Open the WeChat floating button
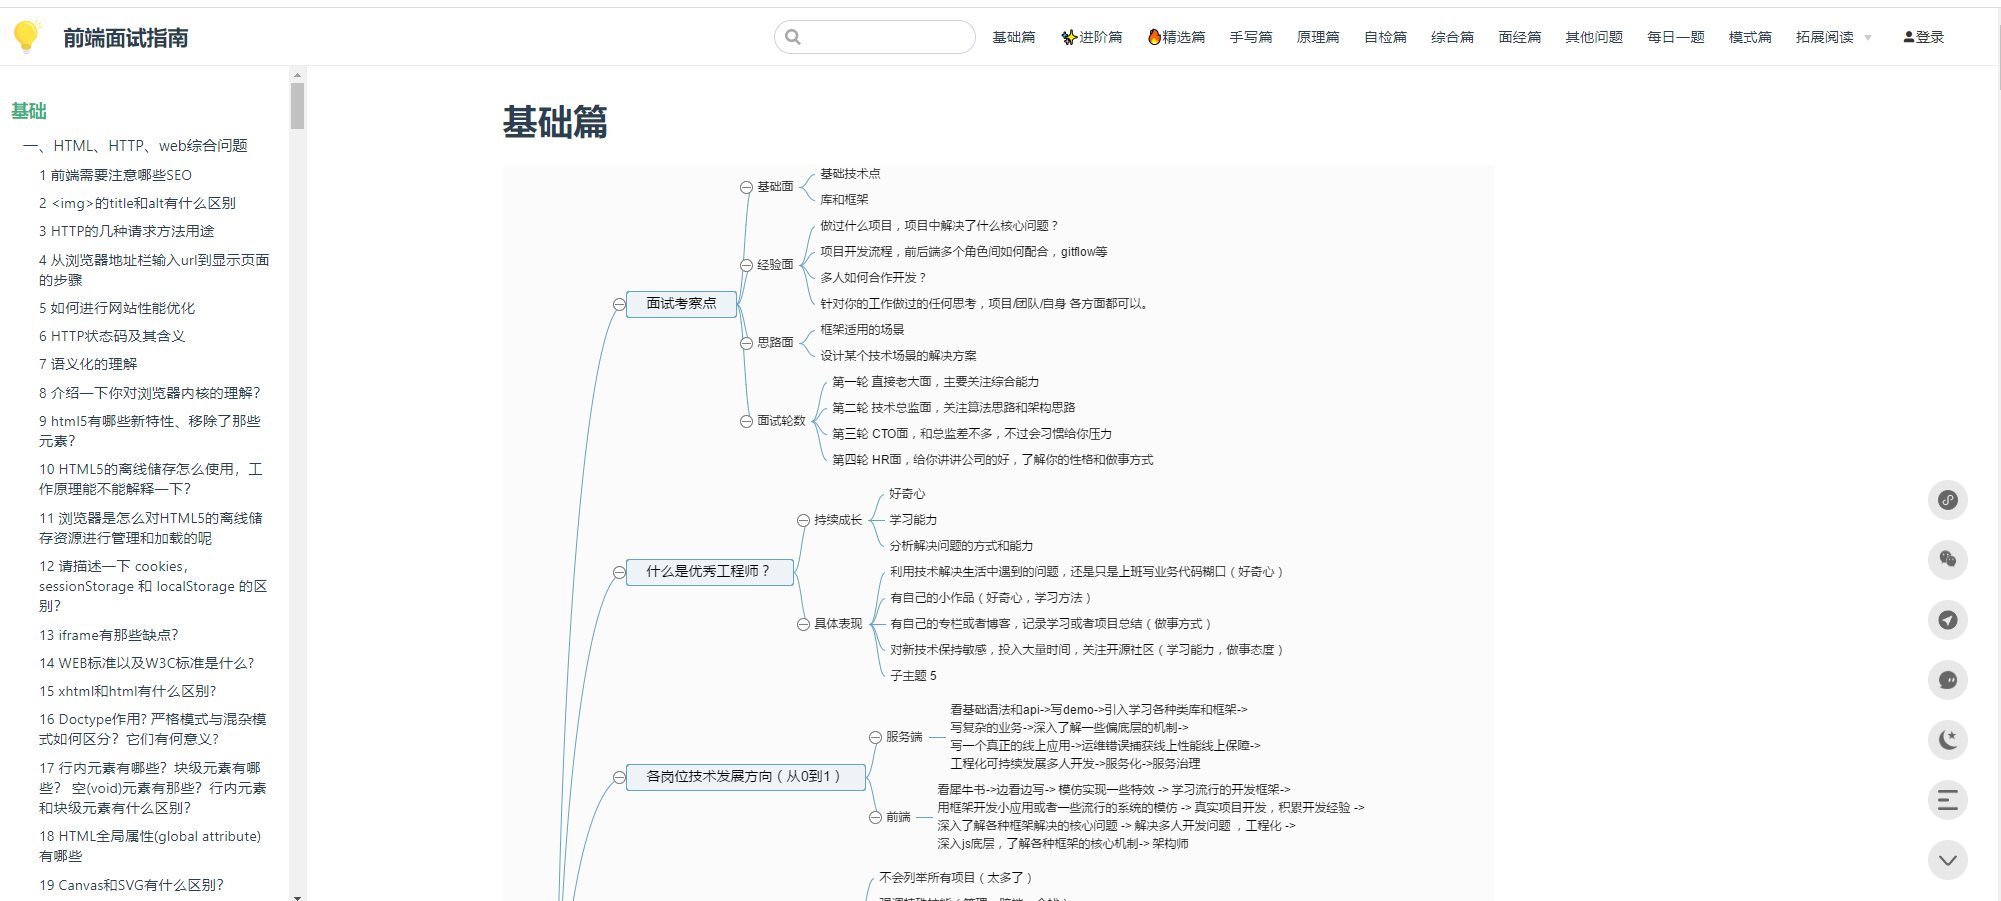Image resolution: width=2001 pixels, height=901 pixels. [x=1948, y=560]
